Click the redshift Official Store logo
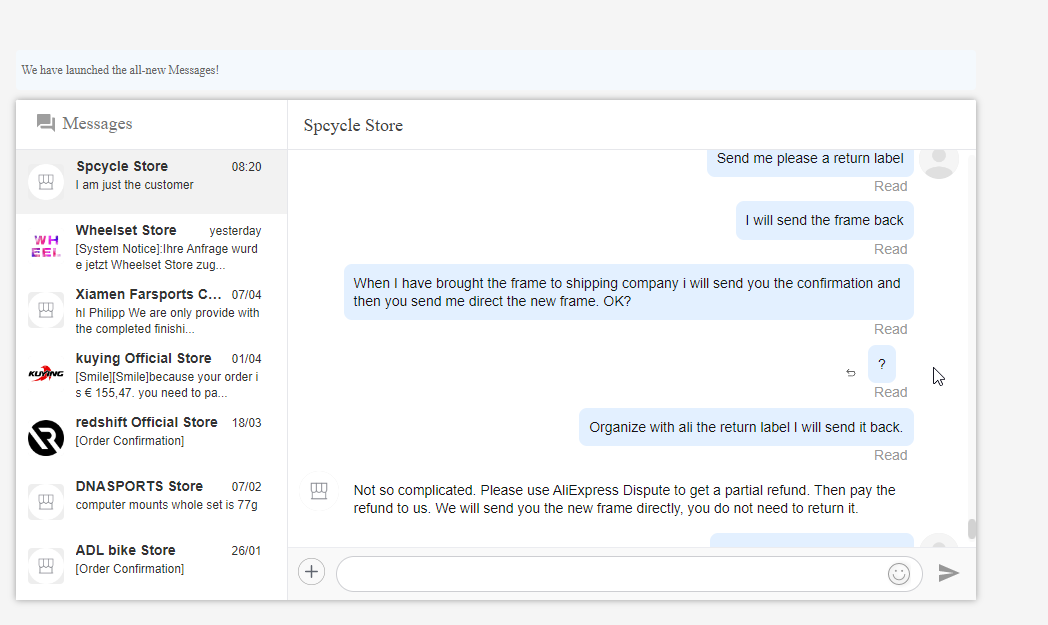Screen dimensions: 1048x625 pos(46,438)
